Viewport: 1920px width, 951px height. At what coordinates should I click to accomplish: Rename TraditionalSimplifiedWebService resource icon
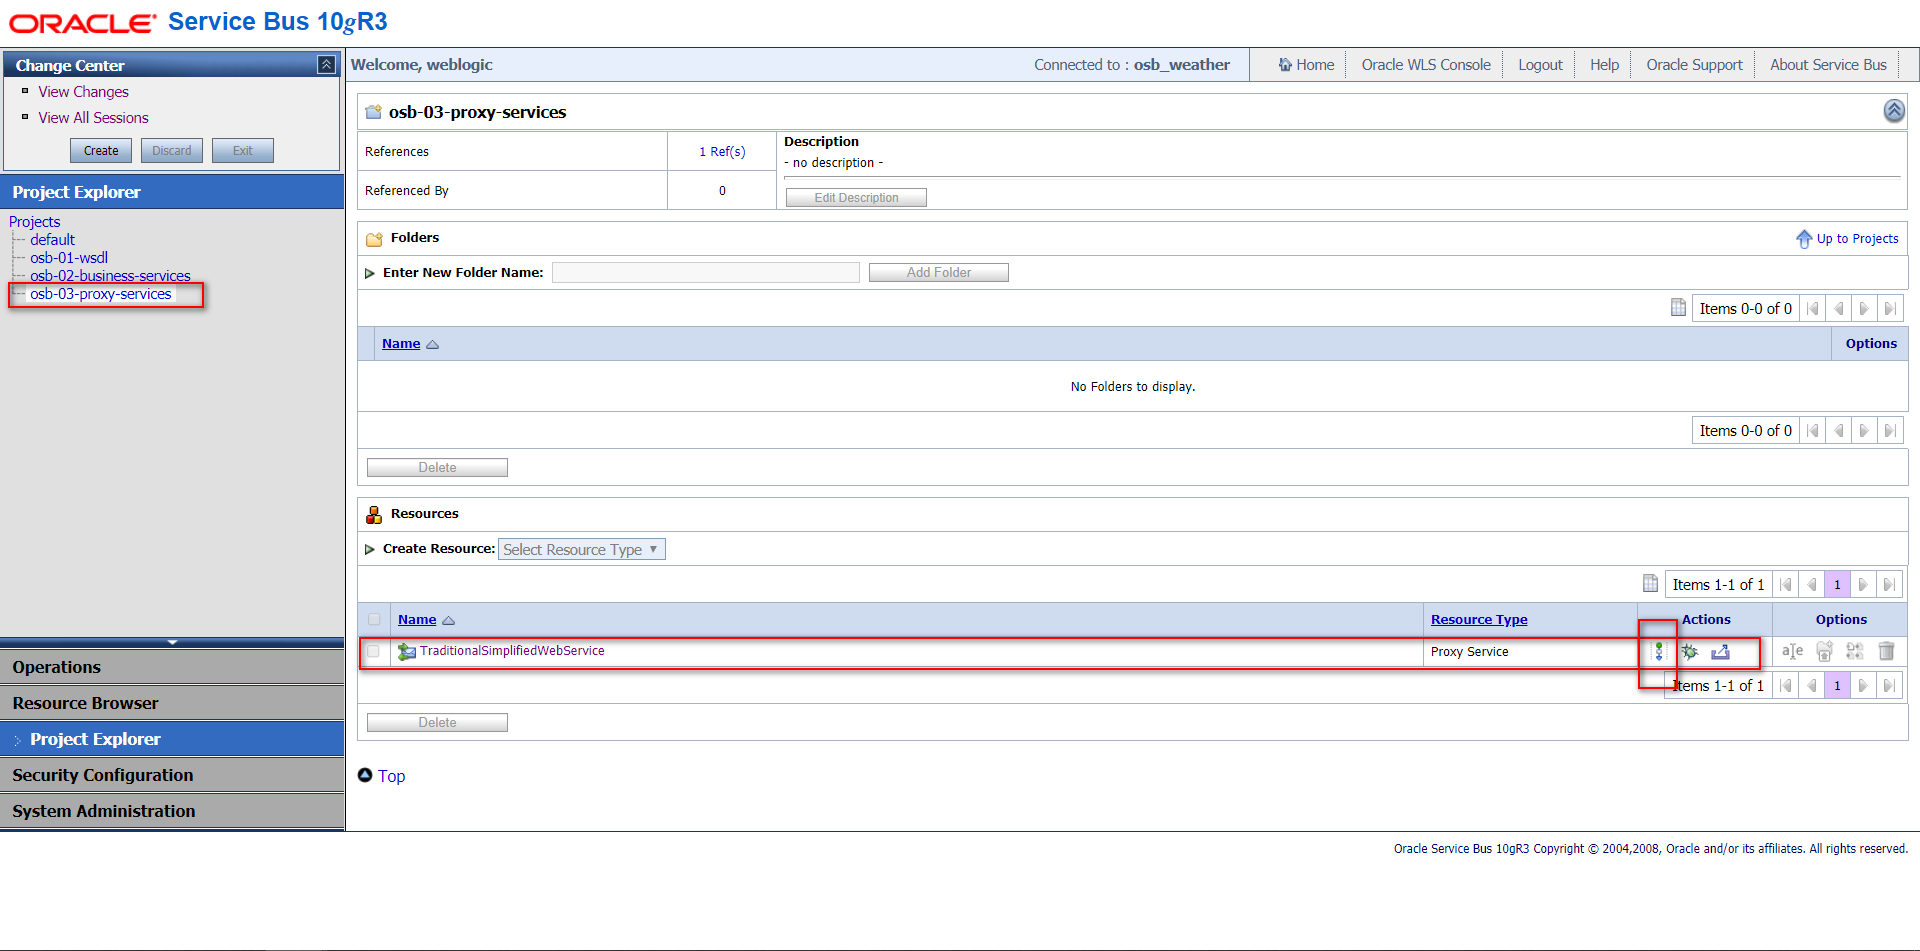(x=1792, y=652)
